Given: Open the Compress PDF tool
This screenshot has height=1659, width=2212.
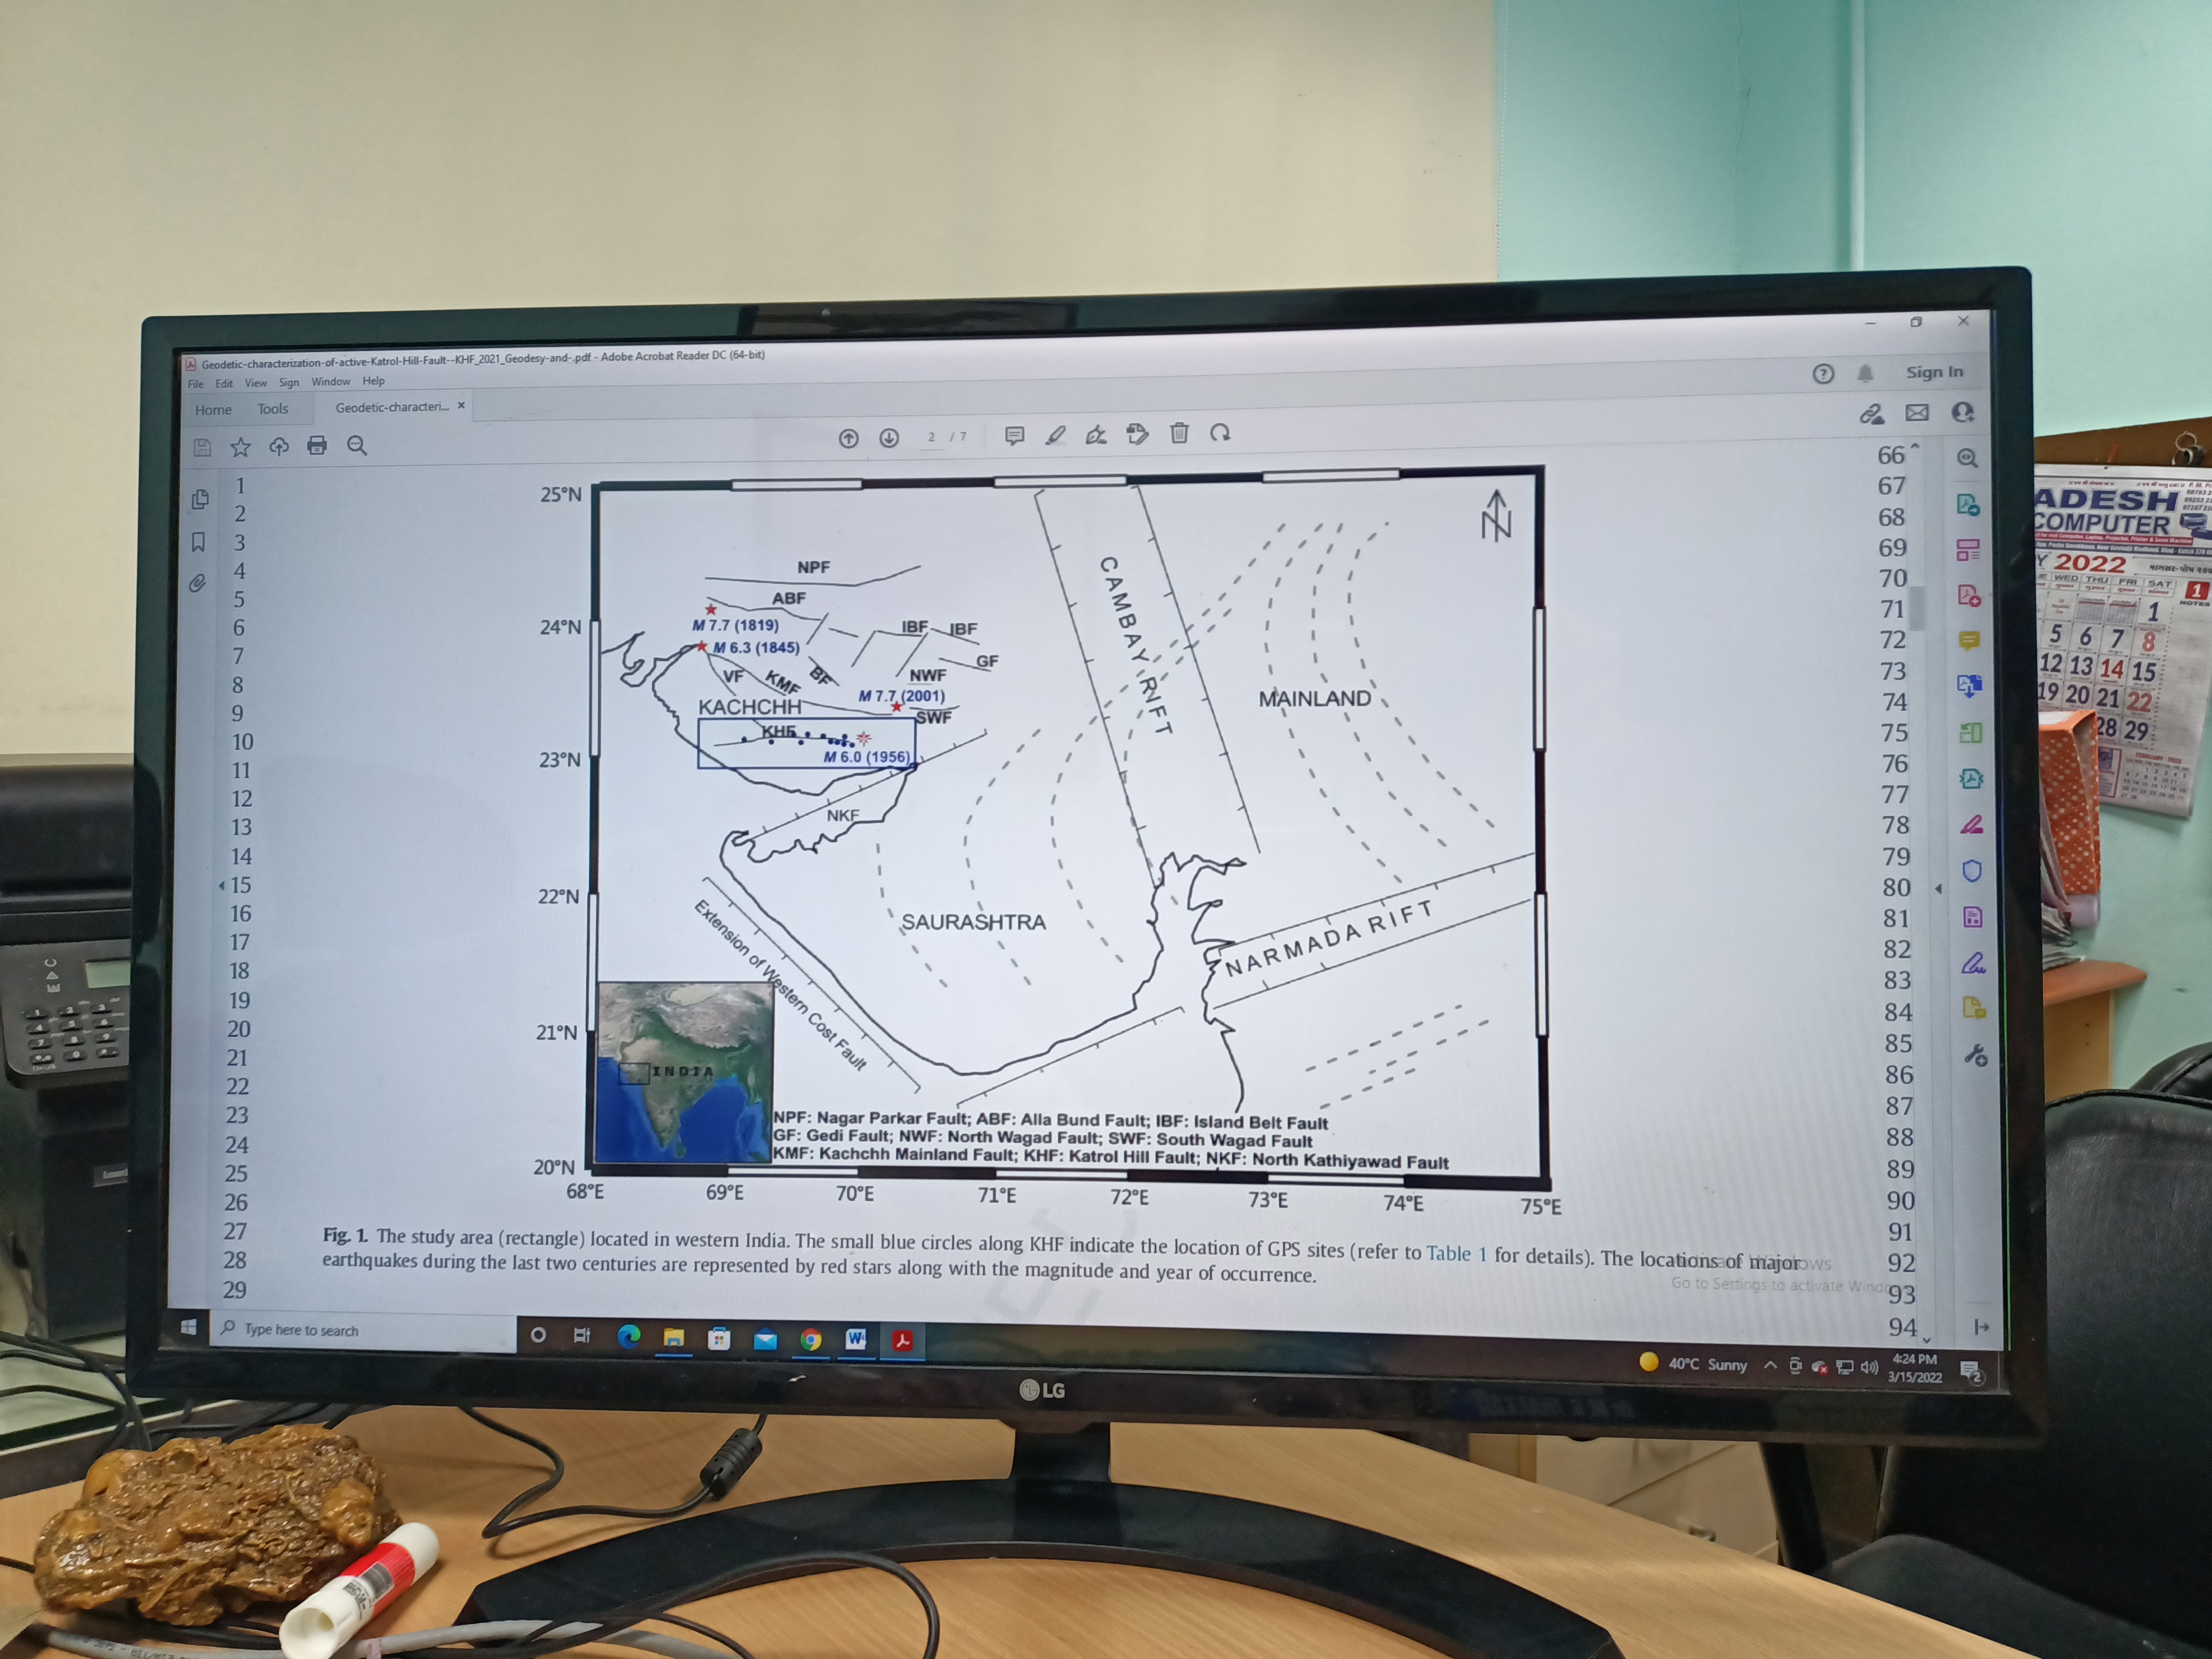Looking at the screenshot, I should coord(1971,779).
